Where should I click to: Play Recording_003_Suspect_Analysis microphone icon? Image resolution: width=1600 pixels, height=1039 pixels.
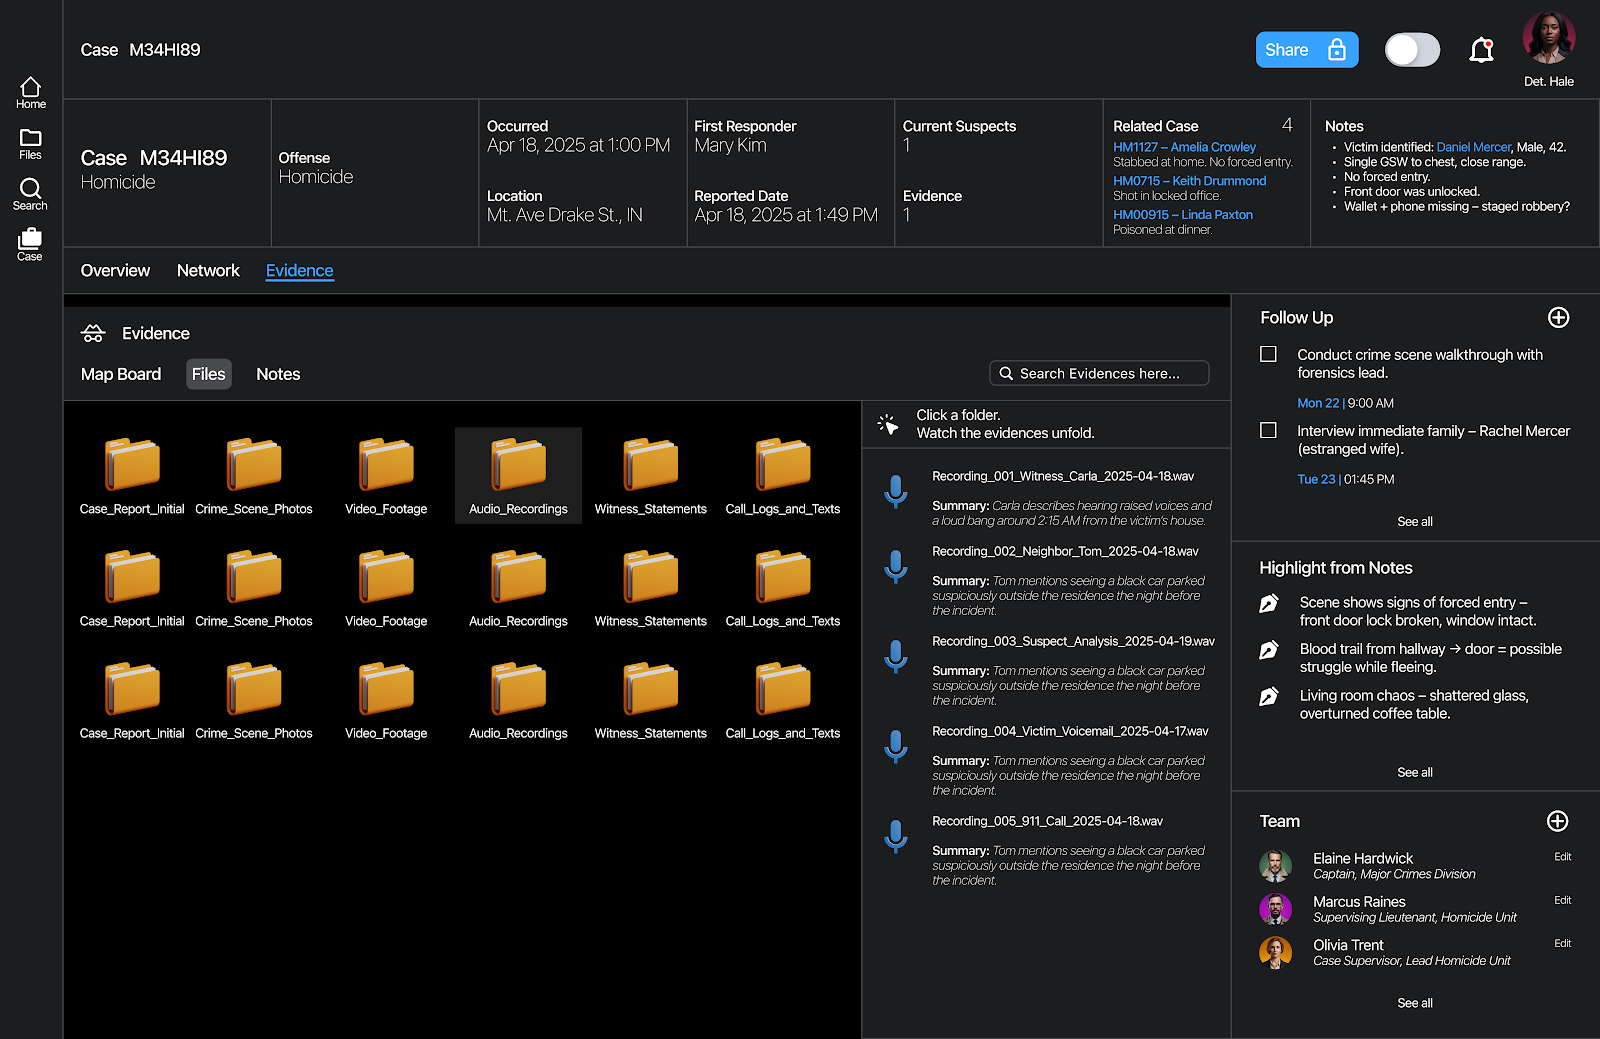coord(896,656)
